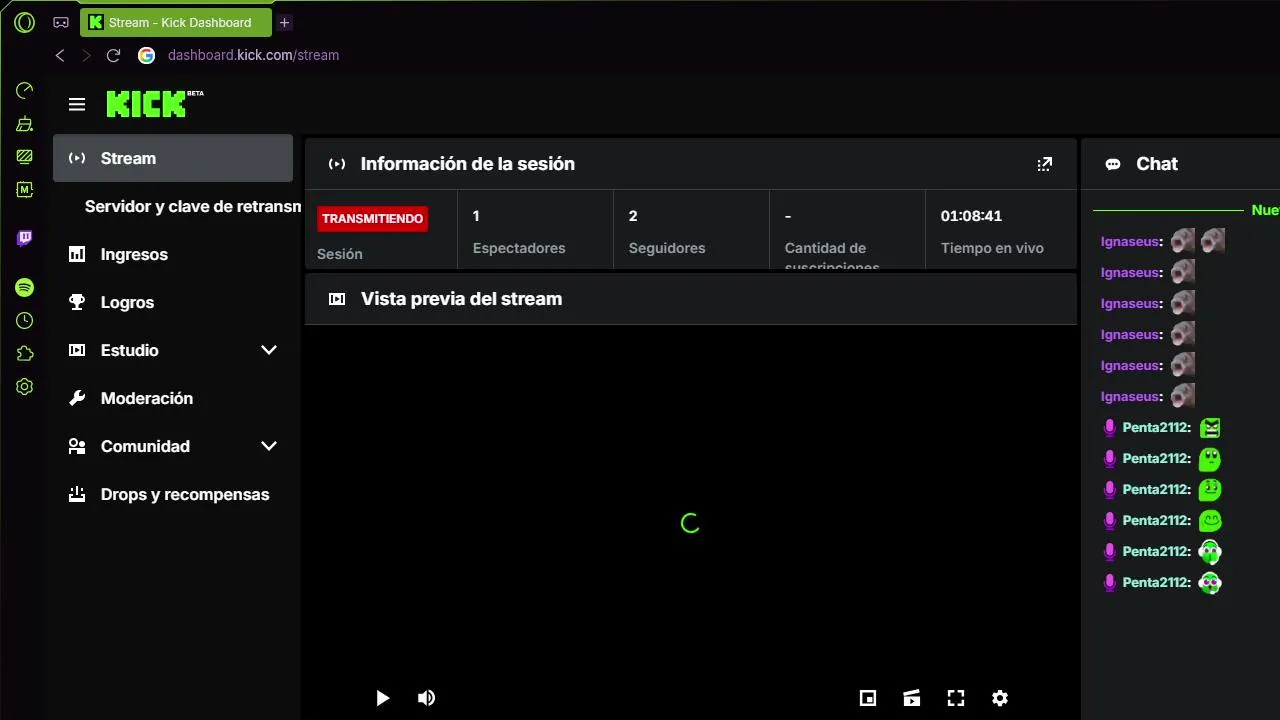The image size is (1280, 720).
Task: Click the Información de la sesión heading
Action: (468, 164)
